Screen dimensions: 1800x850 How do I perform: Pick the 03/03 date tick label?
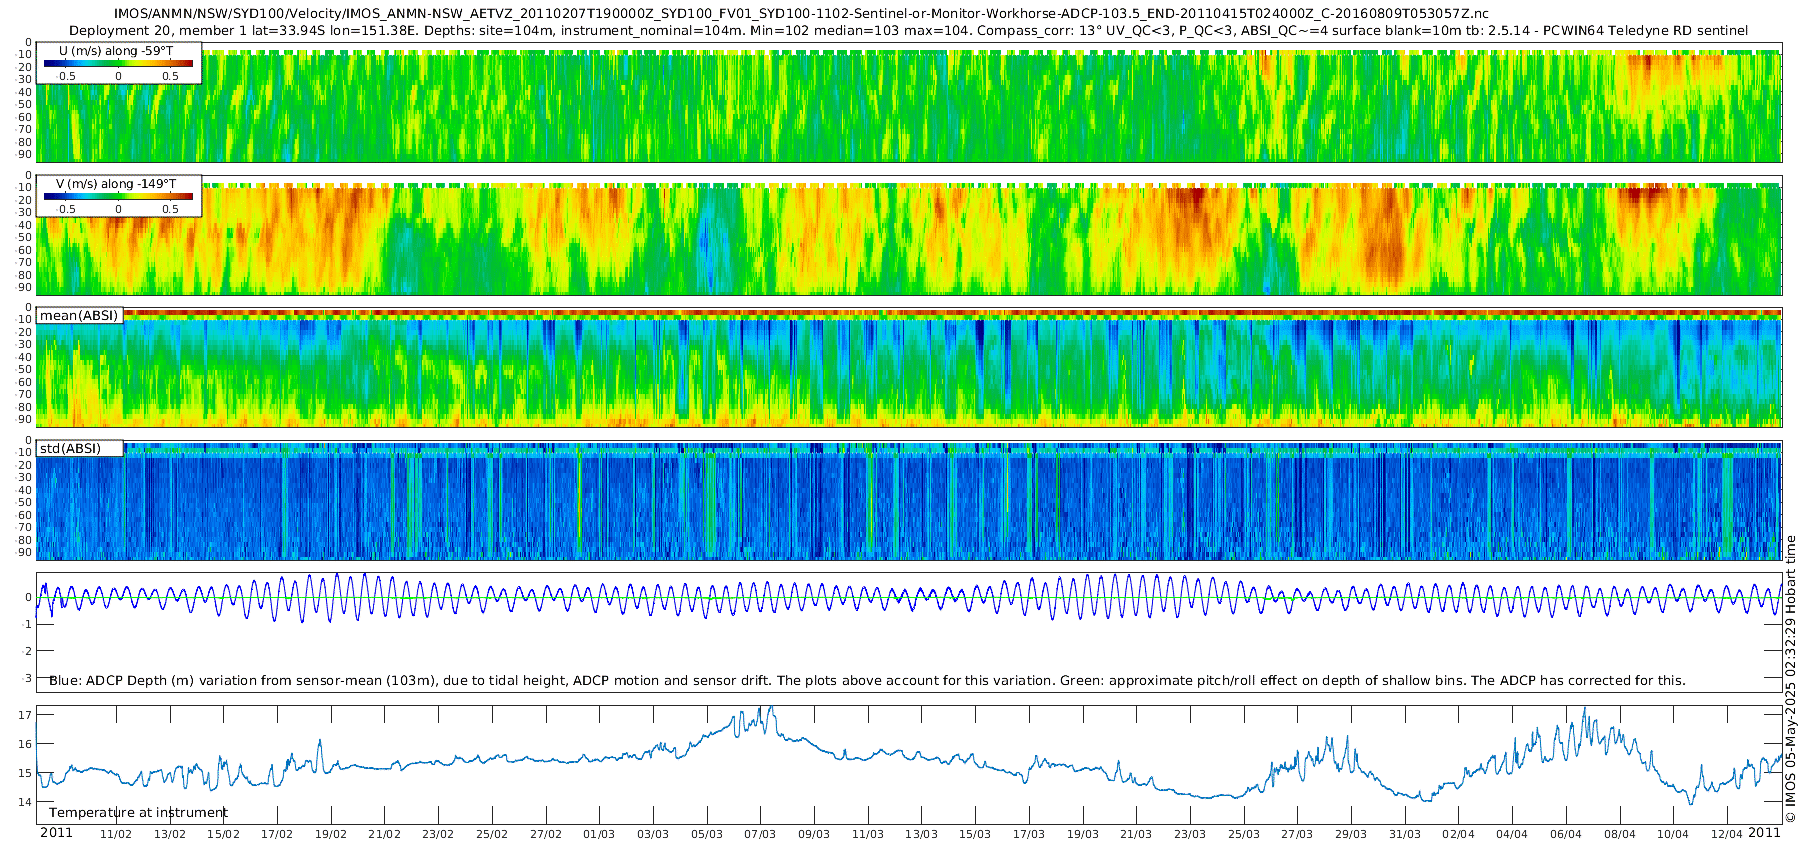653,834
